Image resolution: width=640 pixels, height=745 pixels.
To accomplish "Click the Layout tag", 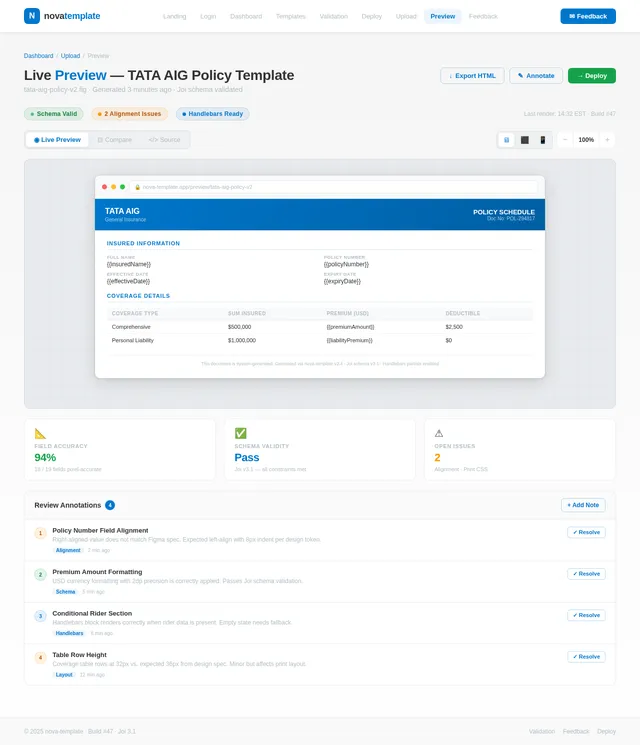I will pos(64,675).
